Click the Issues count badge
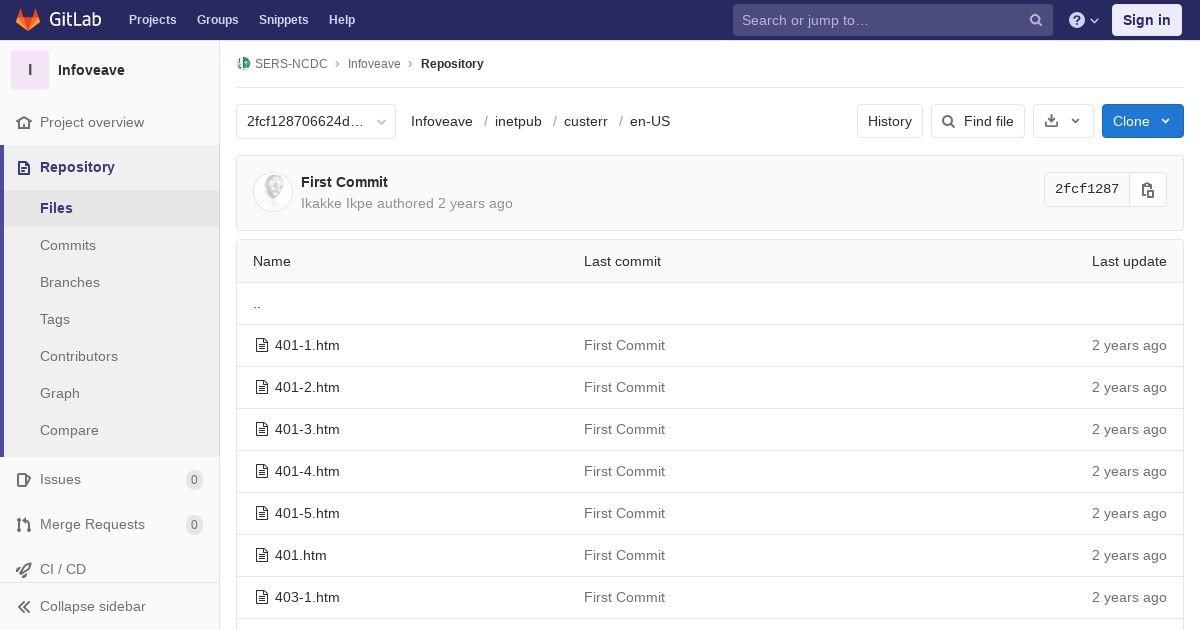Image resolution: width=1200 pixels, height=630 pixels. tap(194, 480)
